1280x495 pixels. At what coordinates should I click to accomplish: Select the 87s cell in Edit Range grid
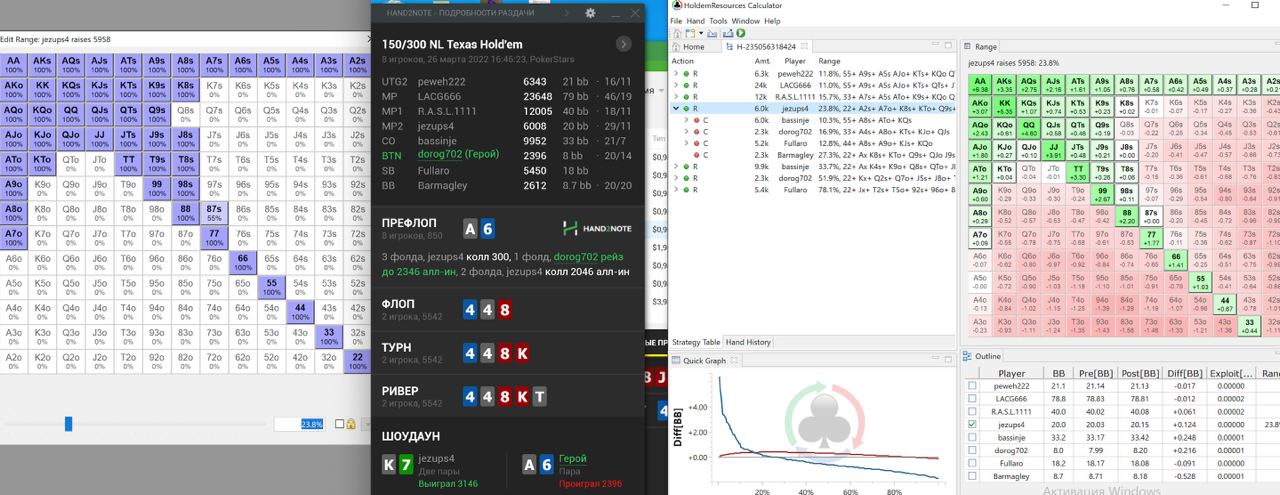(x=214, y=212)
